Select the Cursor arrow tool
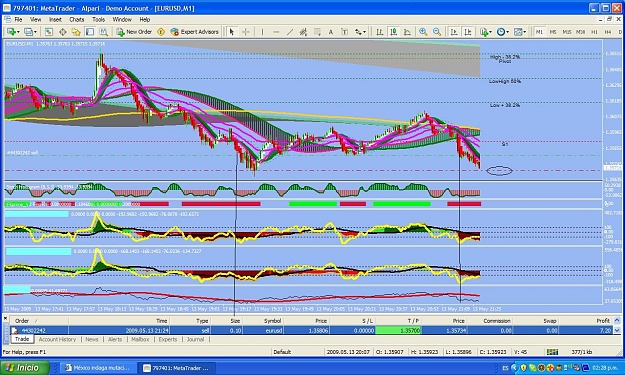The image size is (625, 375). pyautogui.click(x=232, y=32)
